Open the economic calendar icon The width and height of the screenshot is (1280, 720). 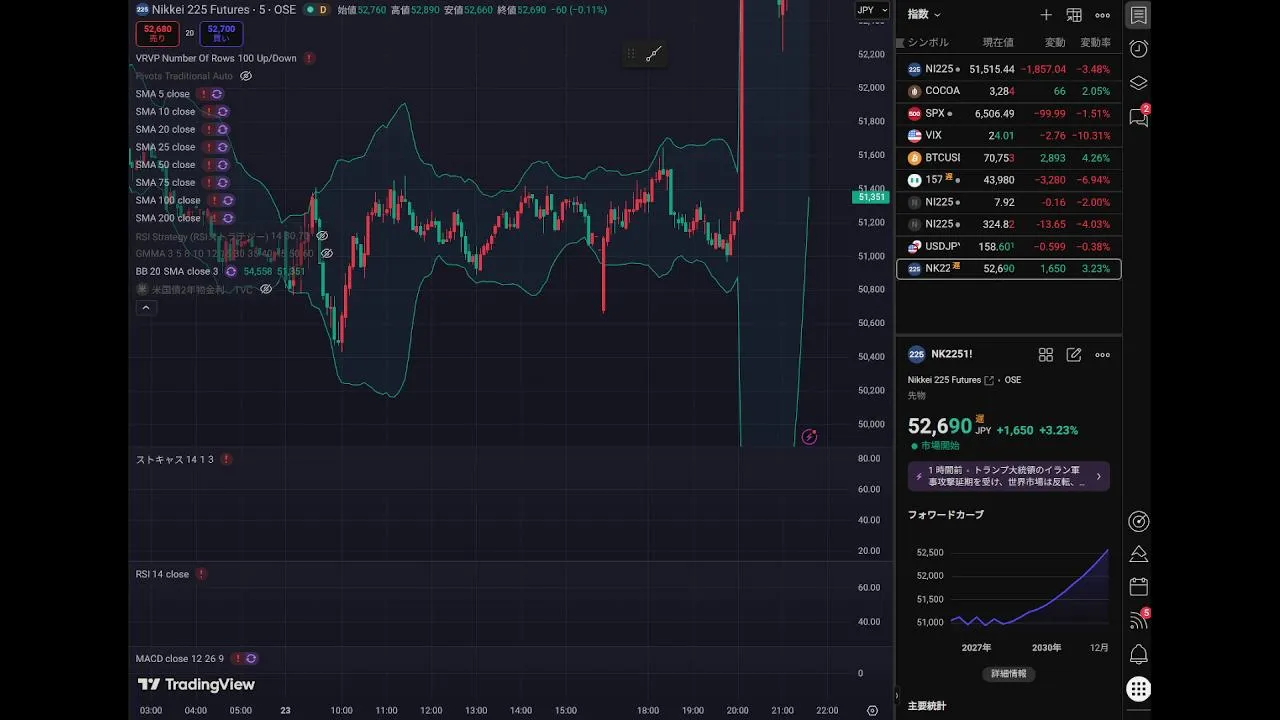[1138, 587]
